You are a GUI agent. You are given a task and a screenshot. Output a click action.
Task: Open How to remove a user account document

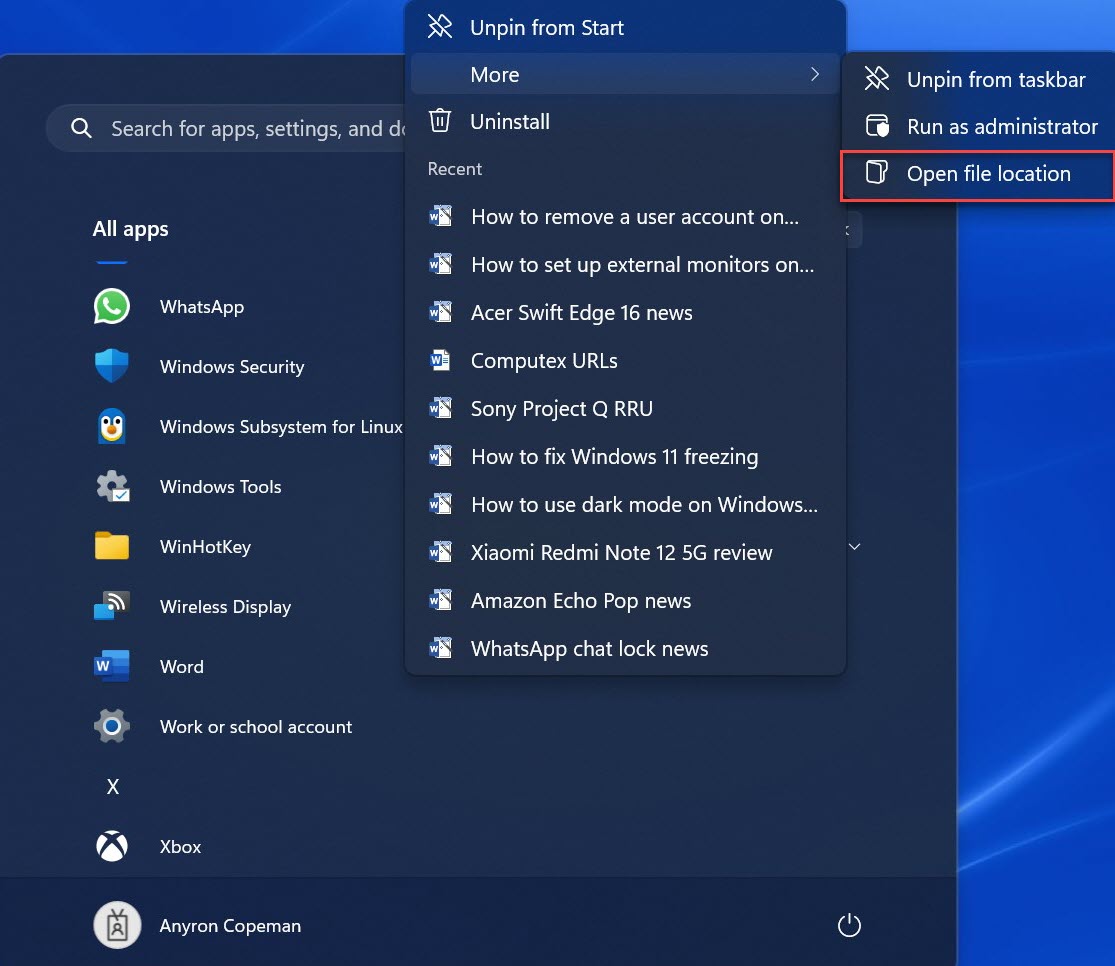(x=625, y=217)
